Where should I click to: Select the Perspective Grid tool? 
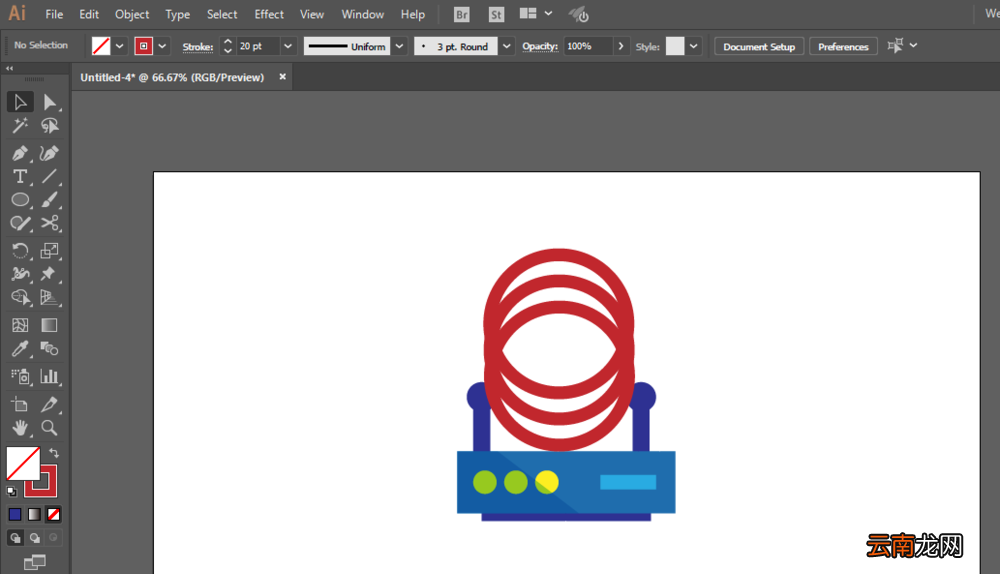point(50,297)
